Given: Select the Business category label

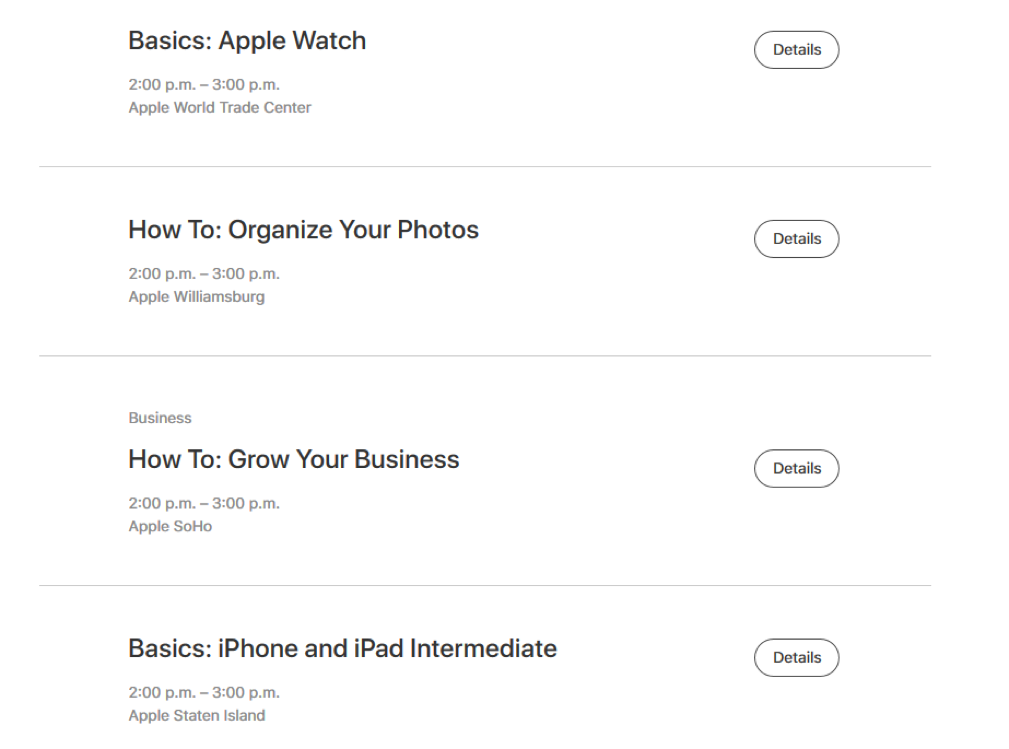Looking at the screenshot, I should pos(160,418).
